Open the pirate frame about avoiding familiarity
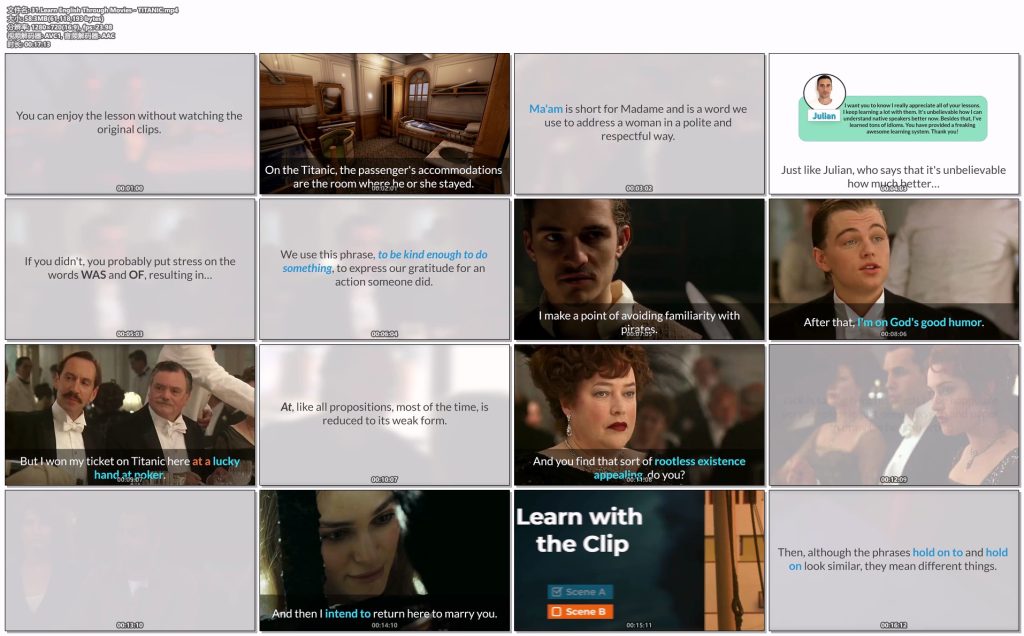 pyautogui.click(x=639, y=269)
